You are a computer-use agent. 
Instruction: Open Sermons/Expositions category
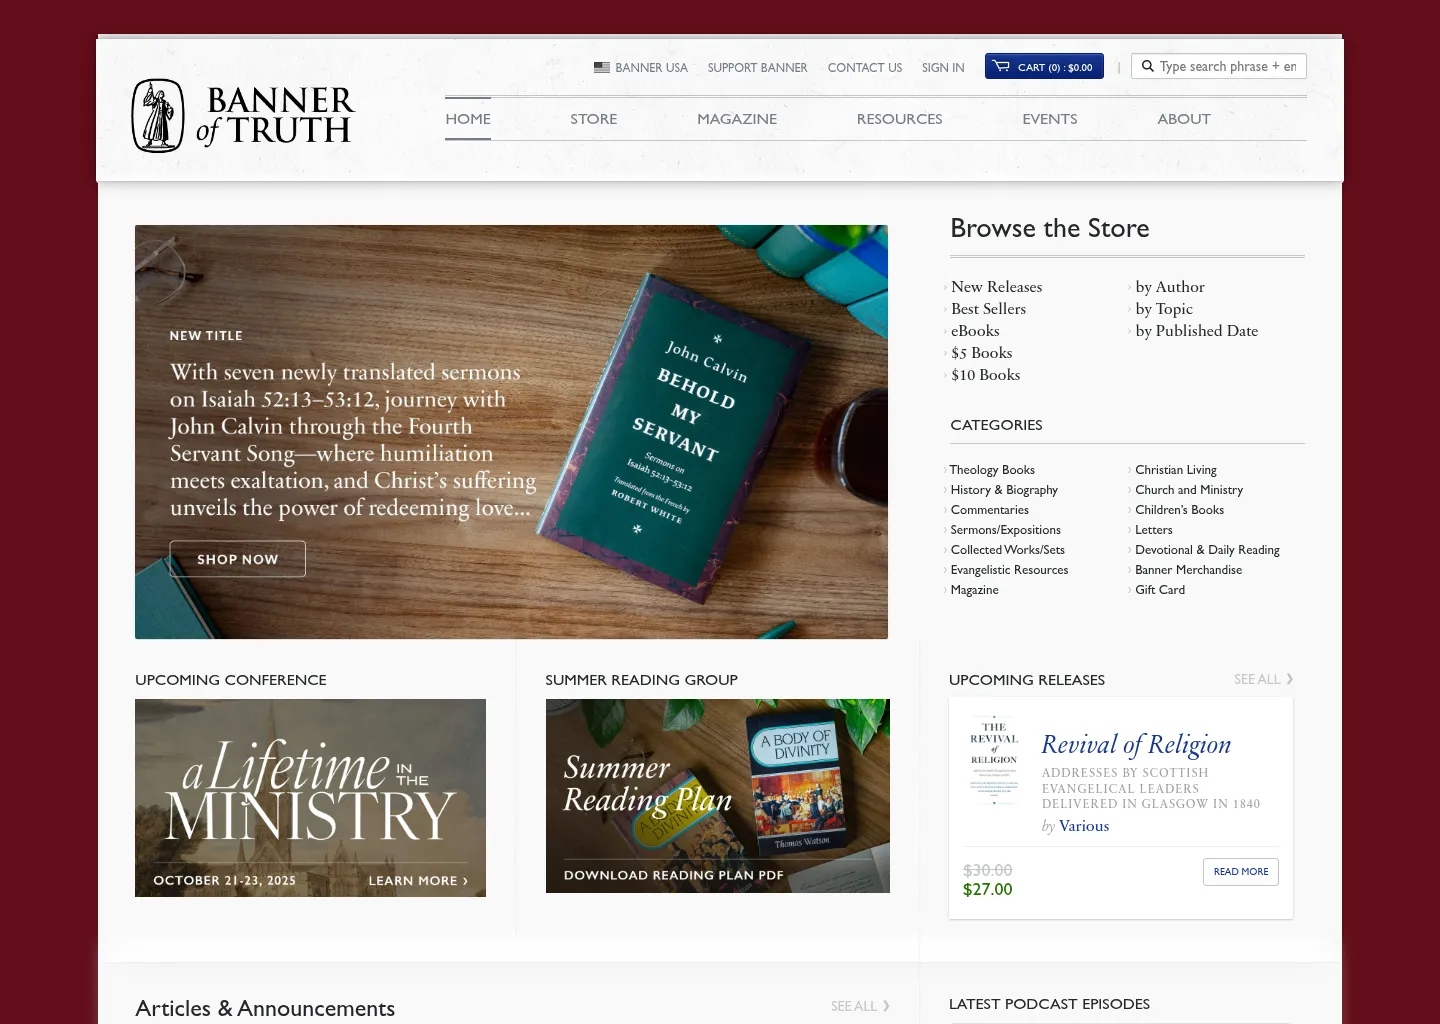click(1005, 530)
